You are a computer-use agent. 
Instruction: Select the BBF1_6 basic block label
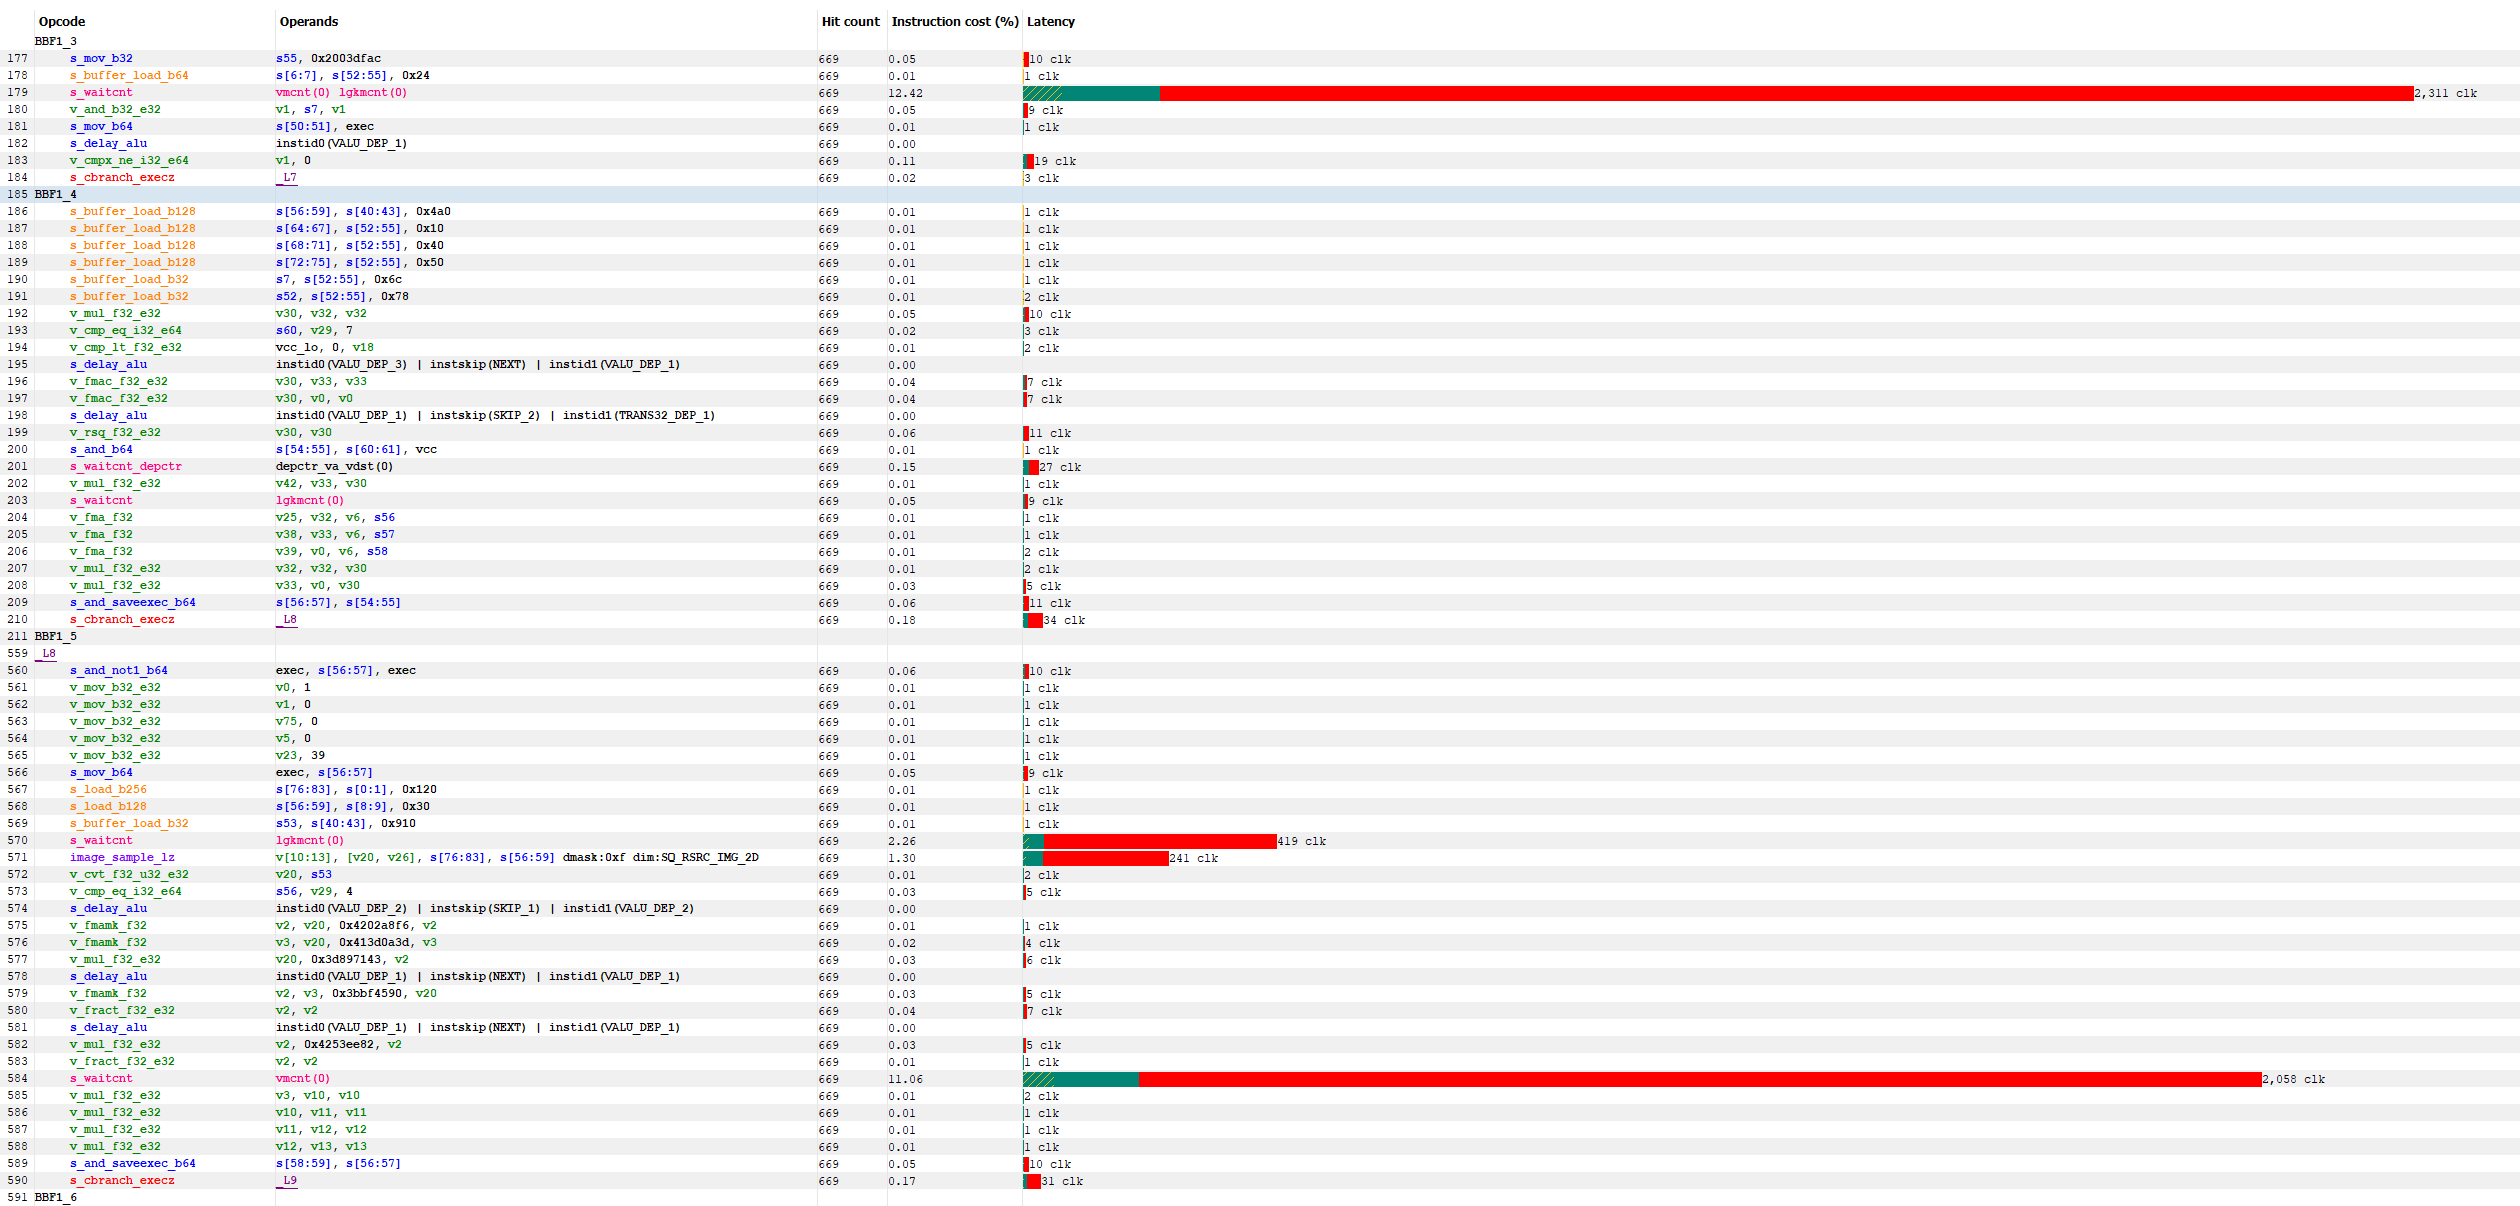click(56, 1197)
